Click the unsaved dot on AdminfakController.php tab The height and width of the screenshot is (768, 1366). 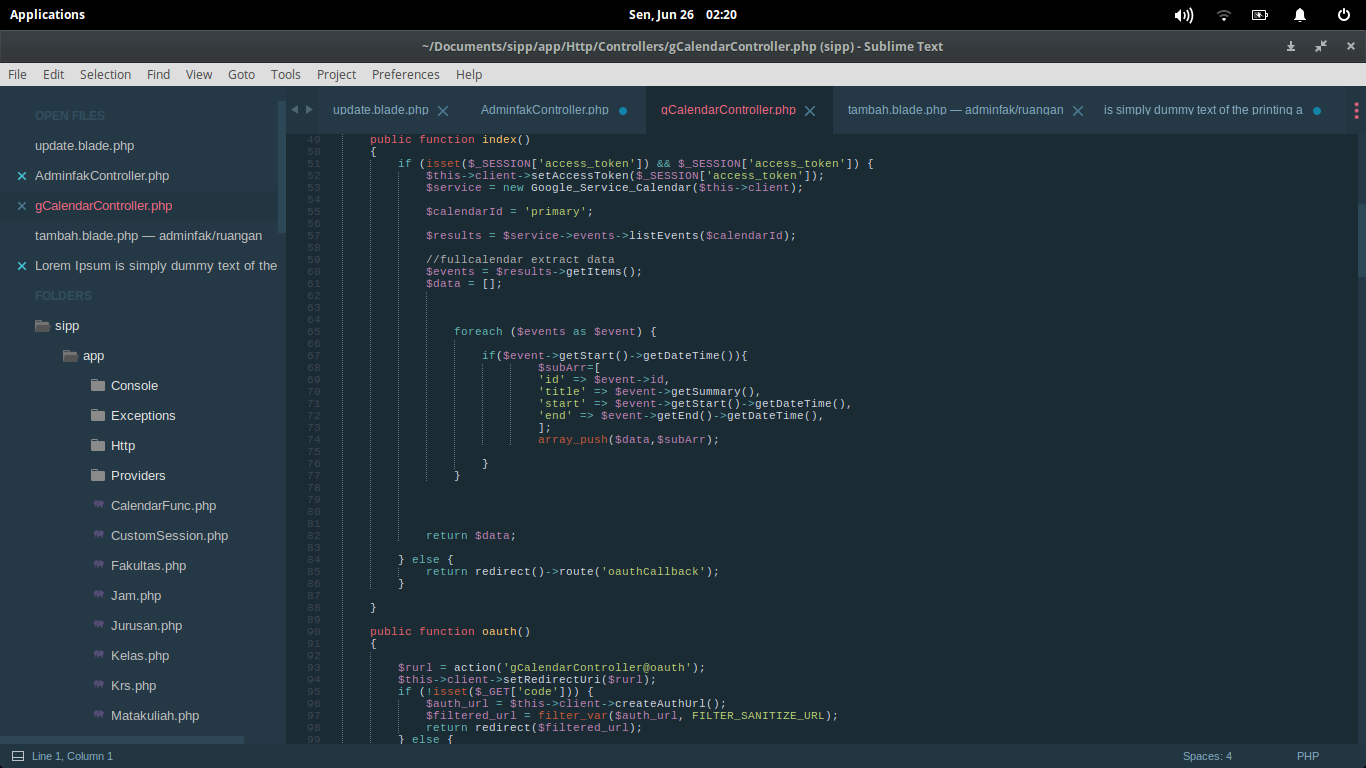tap(623, 111)
